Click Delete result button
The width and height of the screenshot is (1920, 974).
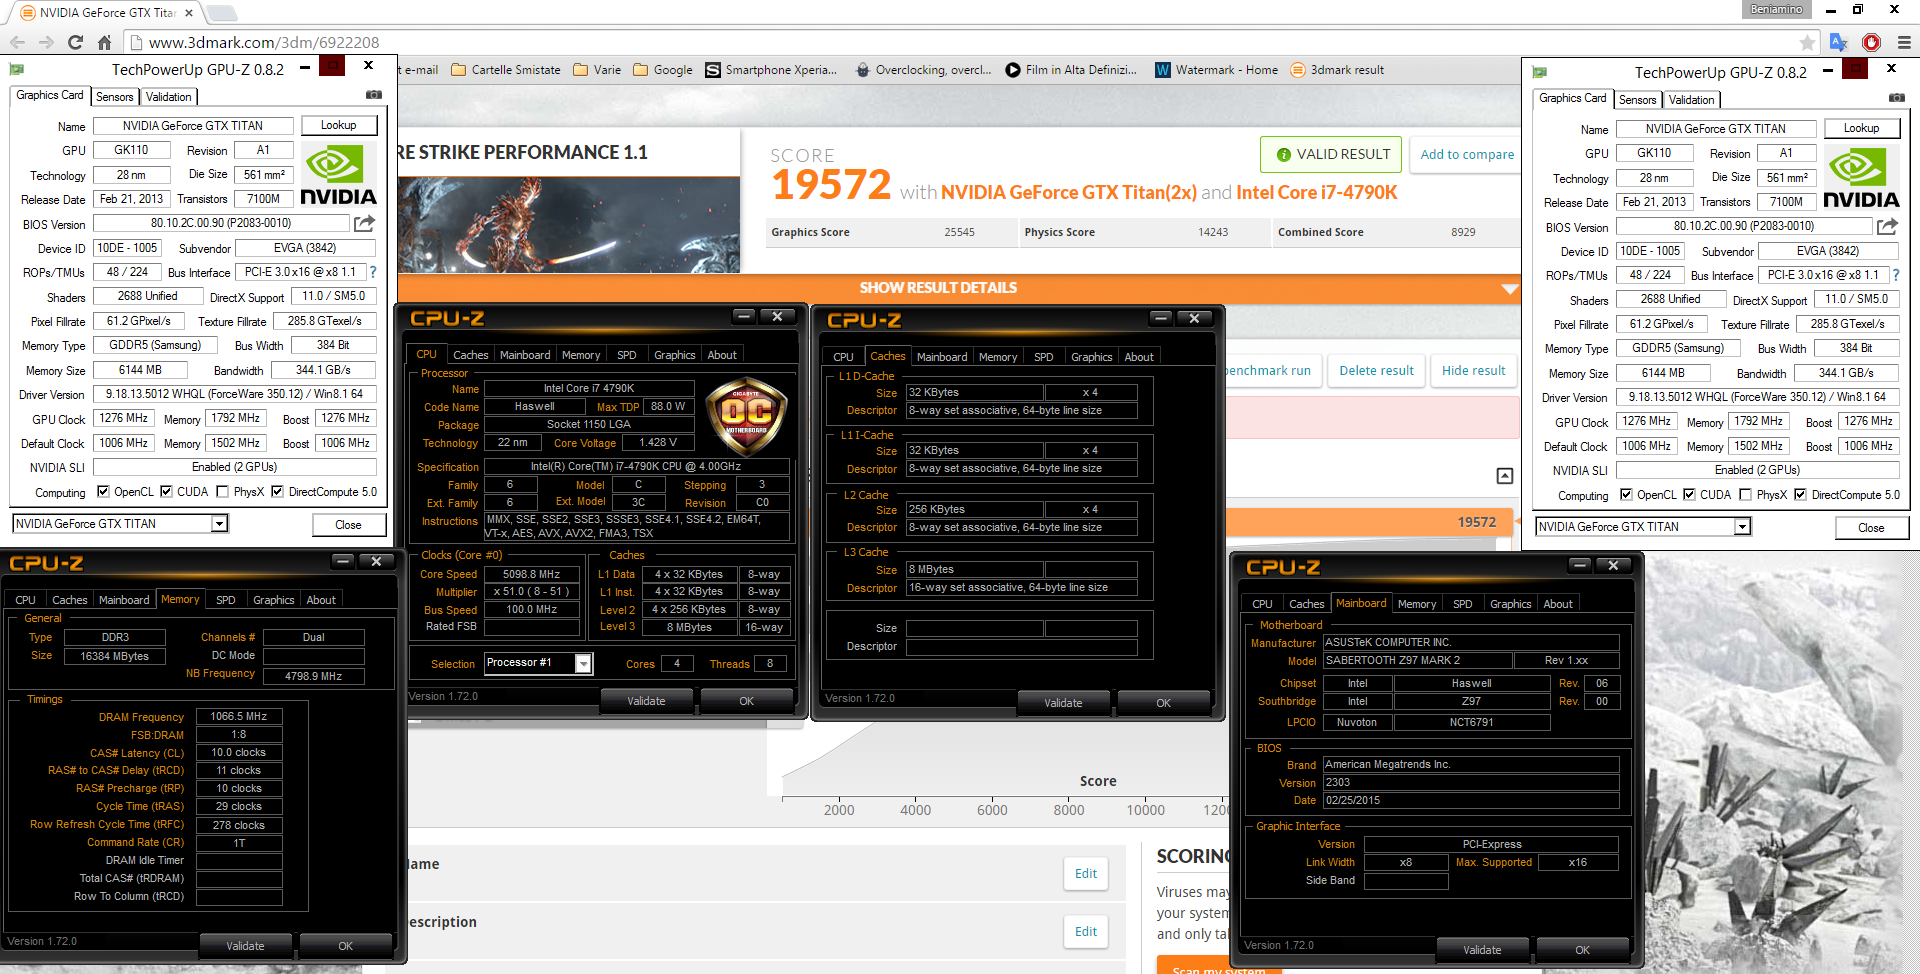pos(1376,370)
